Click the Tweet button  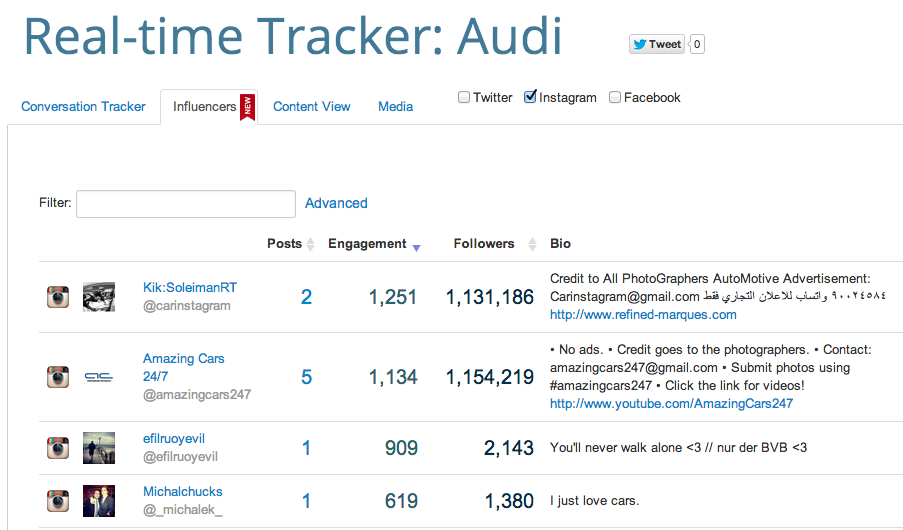click(x=657, y=44)
